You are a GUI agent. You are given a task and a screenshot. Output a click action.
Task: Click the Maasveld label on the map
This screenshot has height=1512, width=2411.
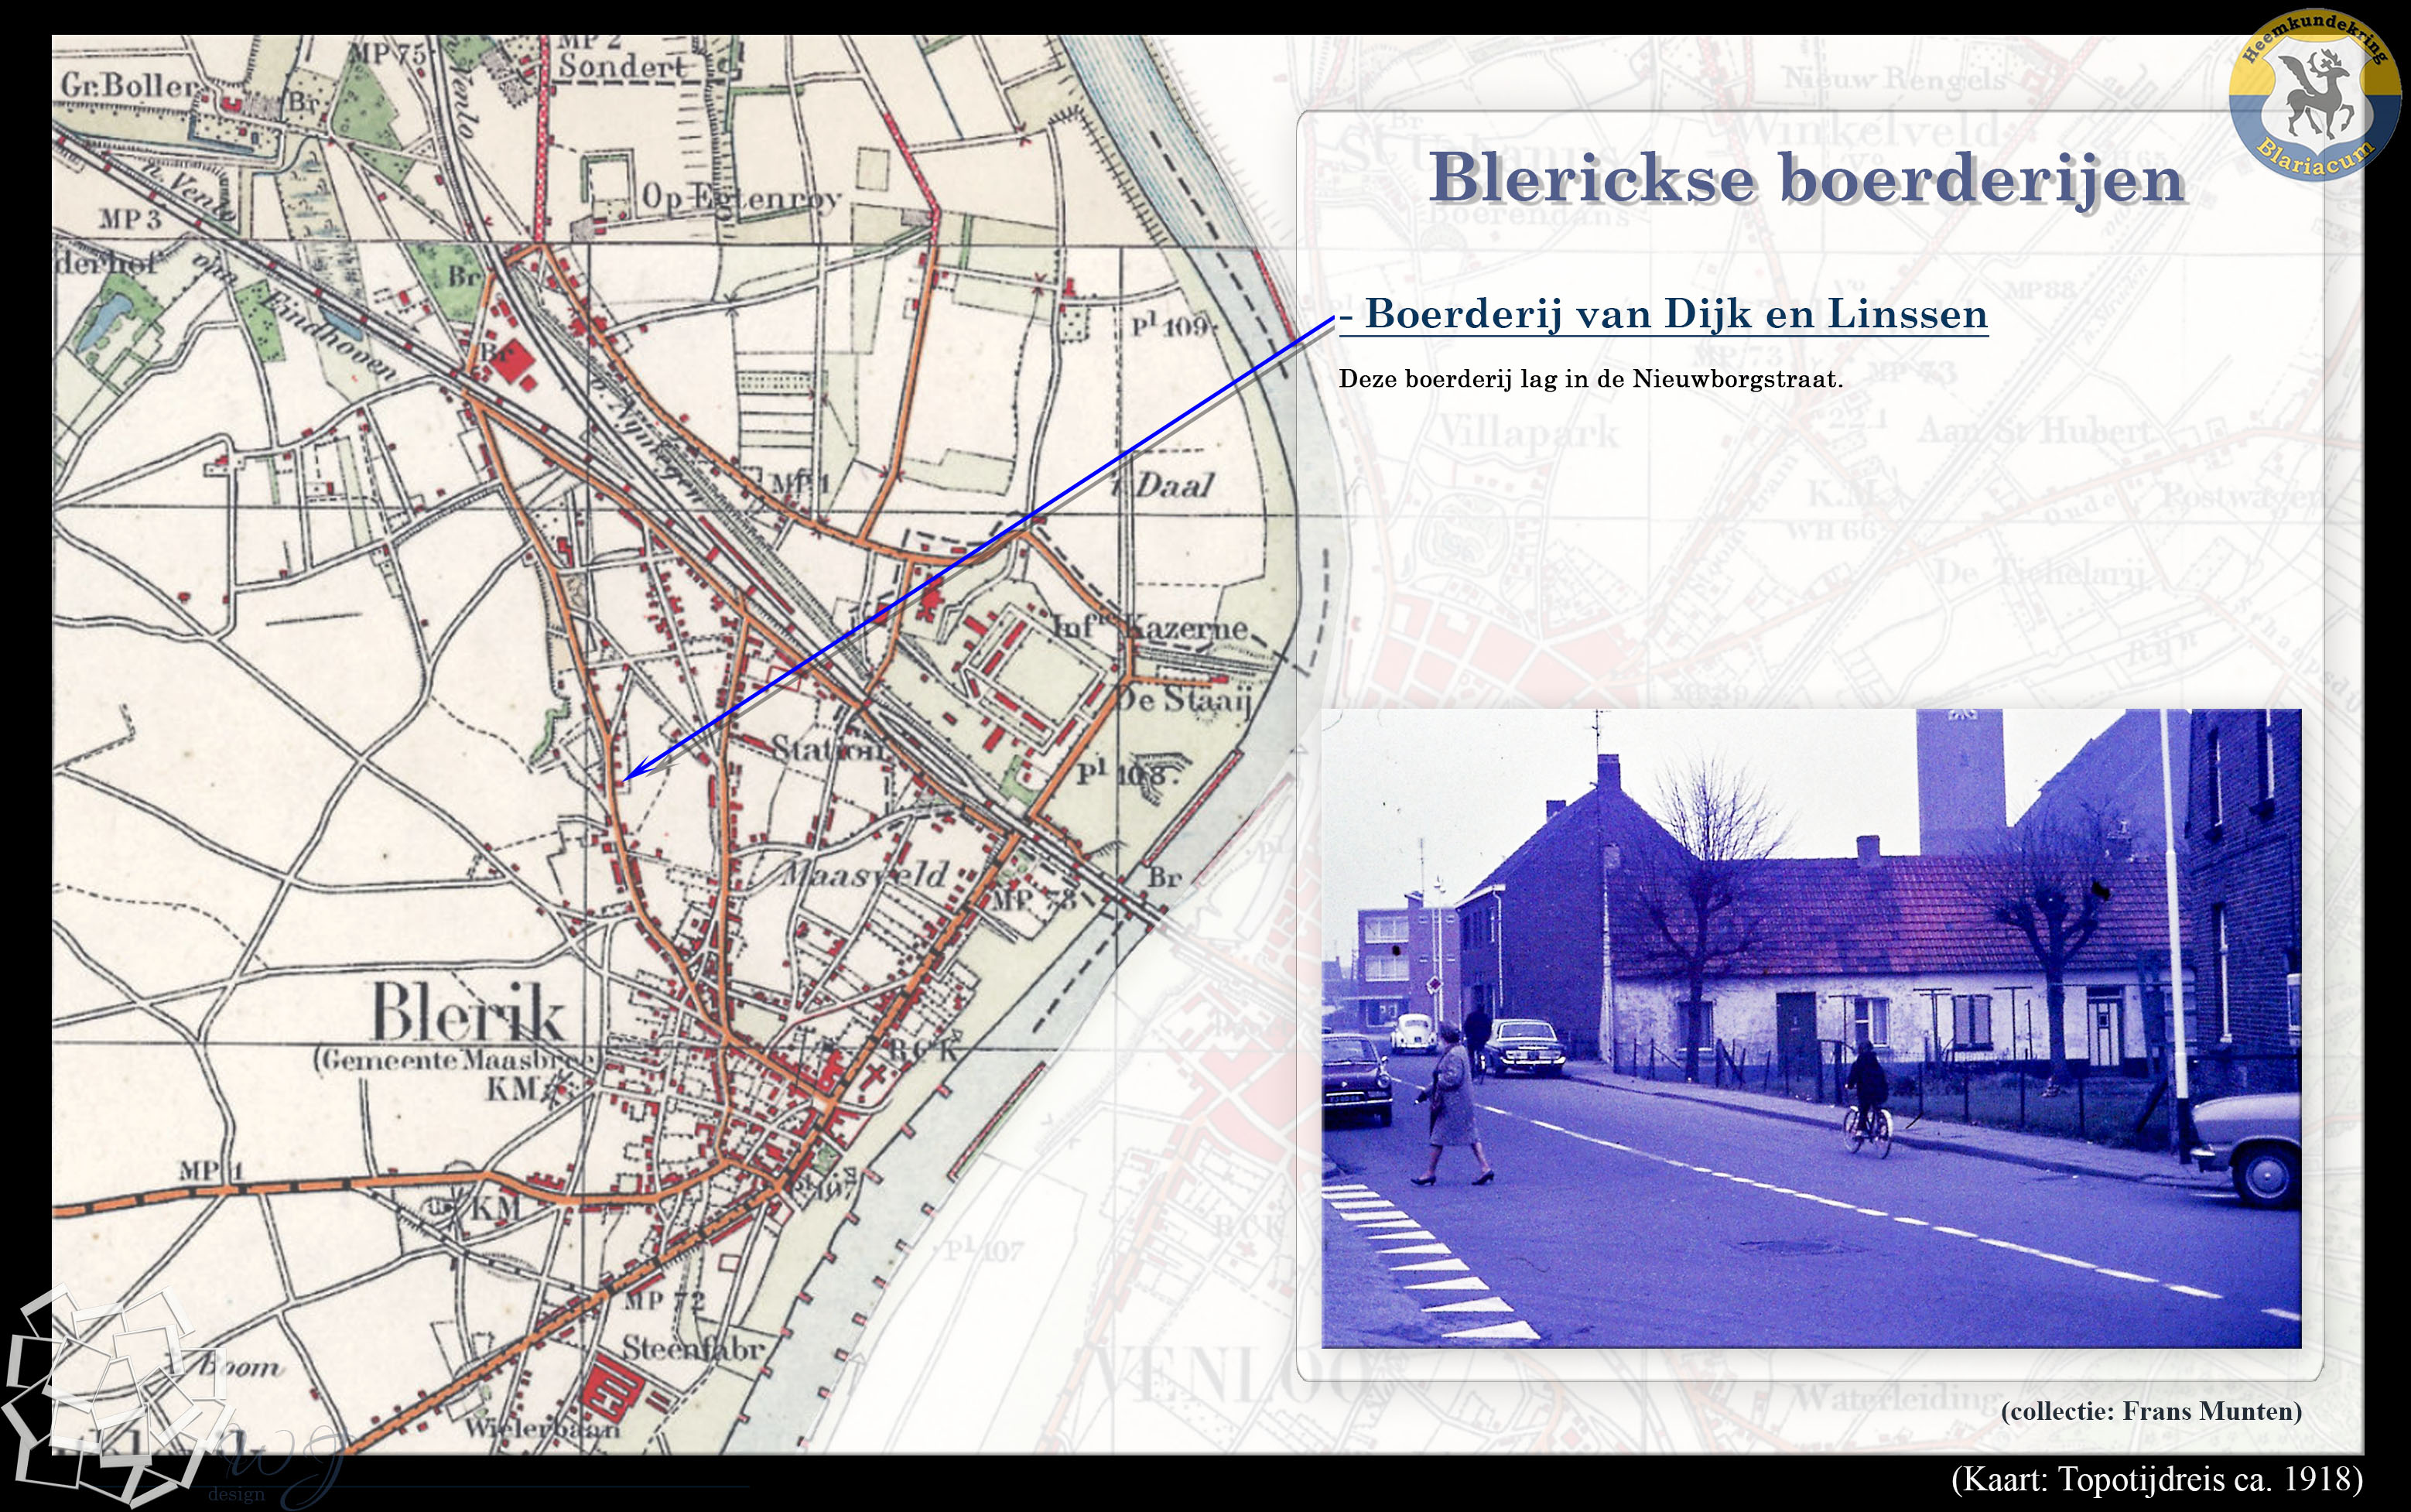pyautogui.click(x=863, y=874)
